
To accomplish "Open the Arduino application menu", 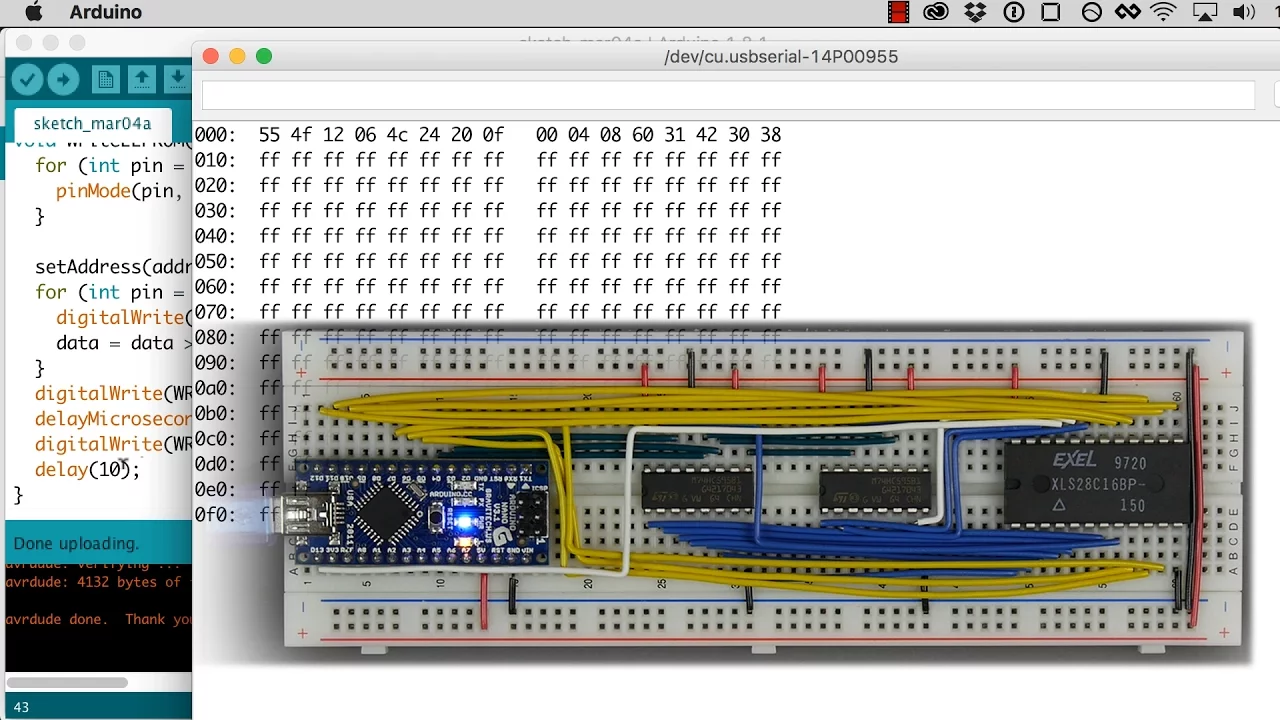I will click(x=106, y=12).
